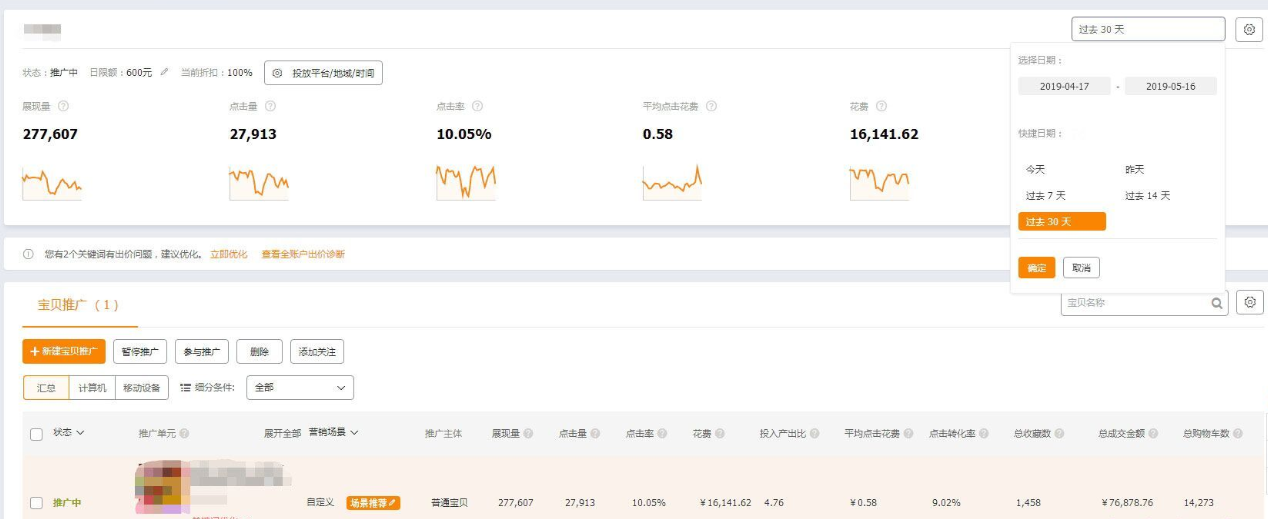
Task: Switch device filter to 移动设备
Action: pos(142,387)
